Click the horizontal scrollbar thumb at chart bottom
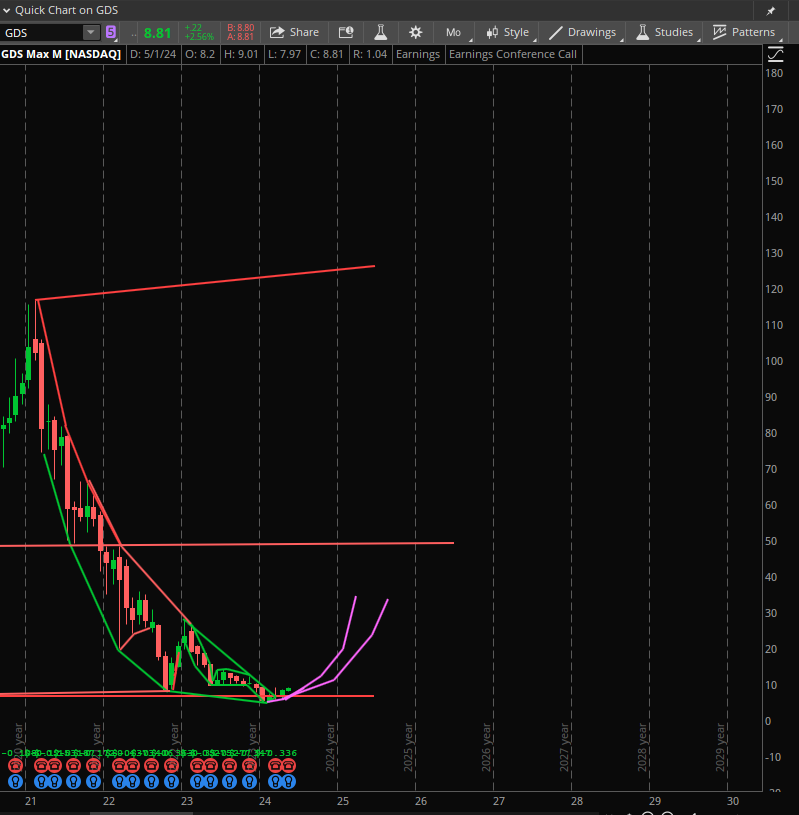This screenshot has width=799, height=815. [141, 813]
